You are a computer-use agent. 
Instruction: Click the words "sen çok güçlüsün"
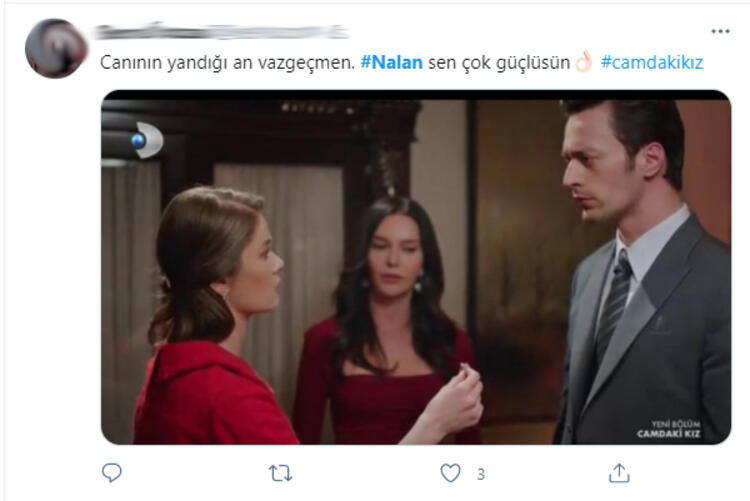click(499, 63)
